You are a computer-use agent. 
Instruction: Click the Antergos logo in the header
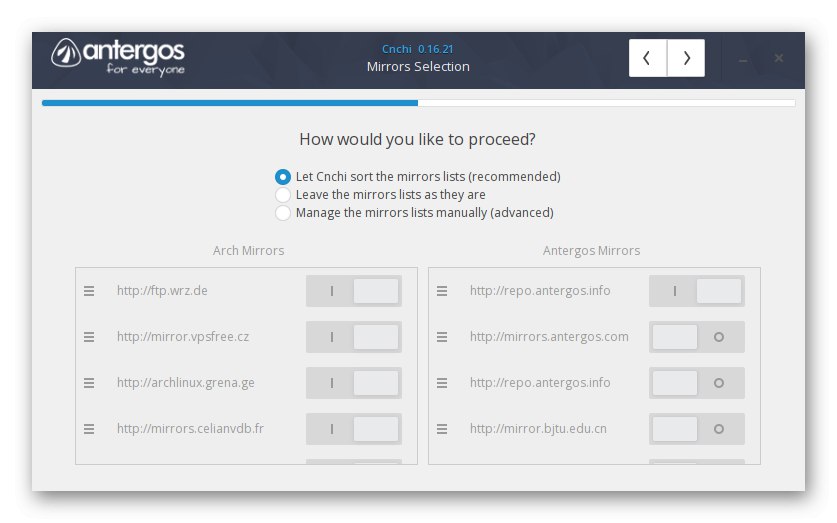point(118,57)
